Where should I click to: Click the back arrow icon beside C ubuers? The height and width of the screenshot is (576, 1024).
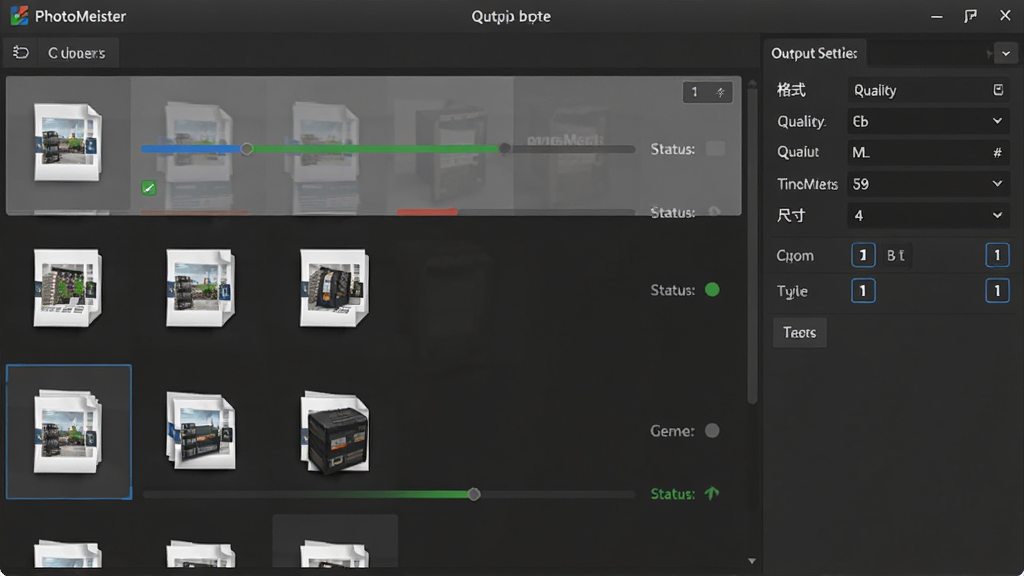coord(21,52)
